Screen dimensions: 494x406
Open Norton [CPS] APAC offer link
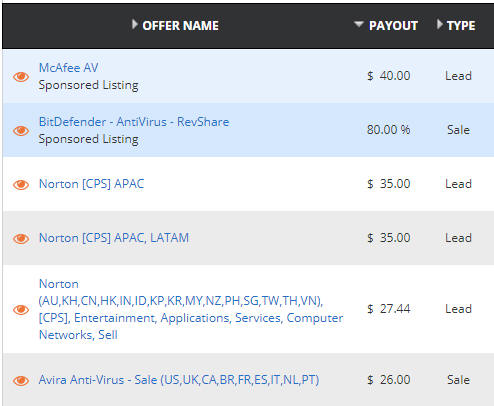coord(92,184)
